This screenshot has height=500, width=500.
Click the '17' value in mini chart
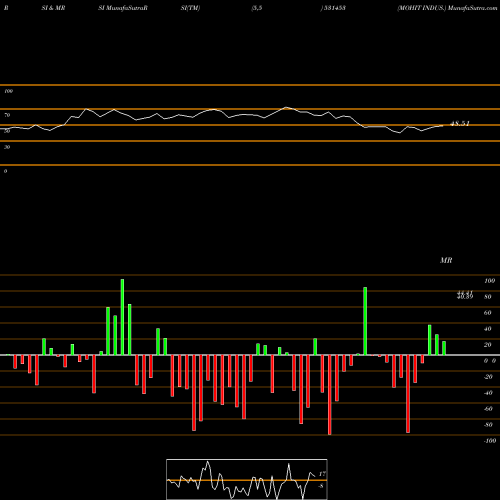pos(322,474)
